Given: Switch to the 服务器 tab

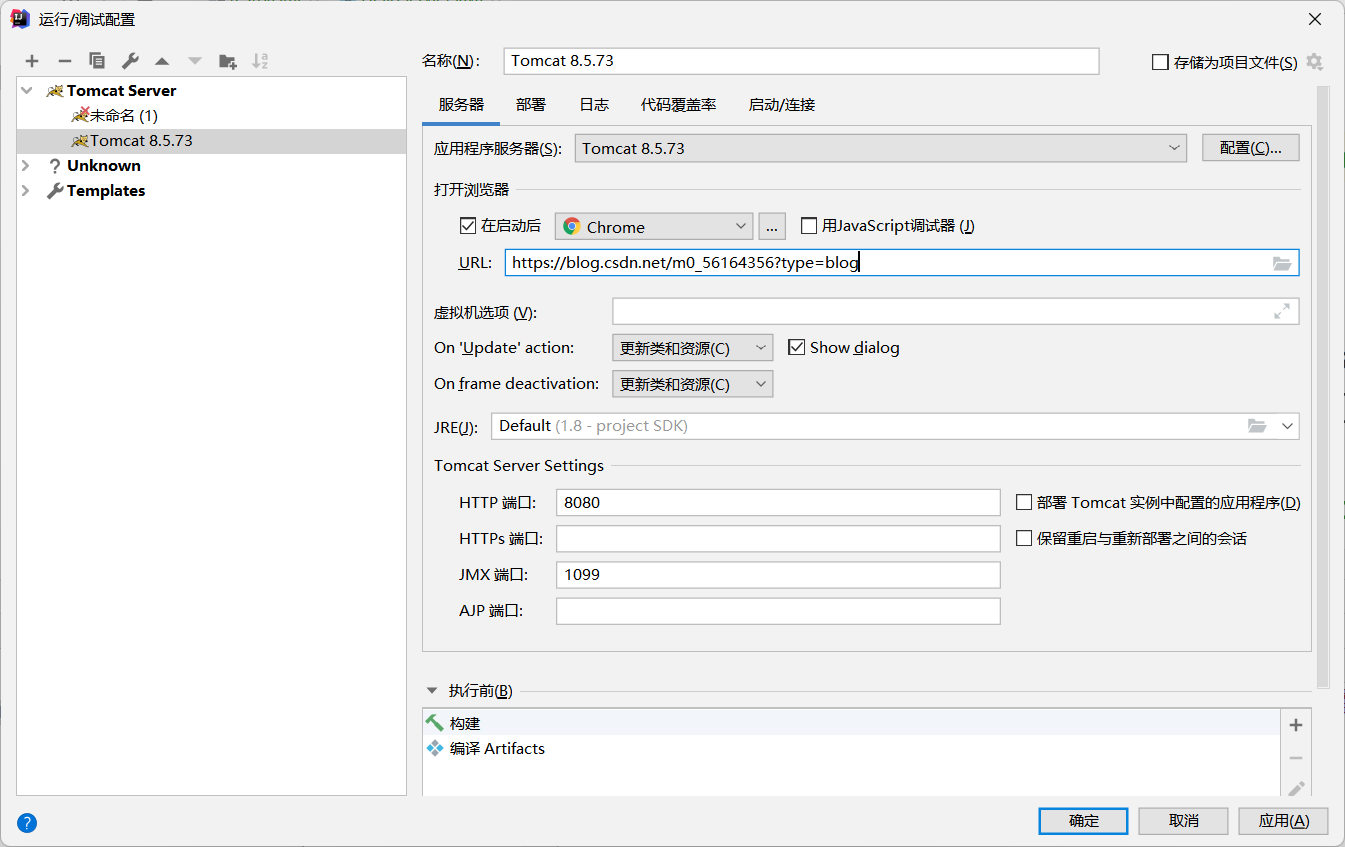Looking at the screenshot, I should click(461, 104).
